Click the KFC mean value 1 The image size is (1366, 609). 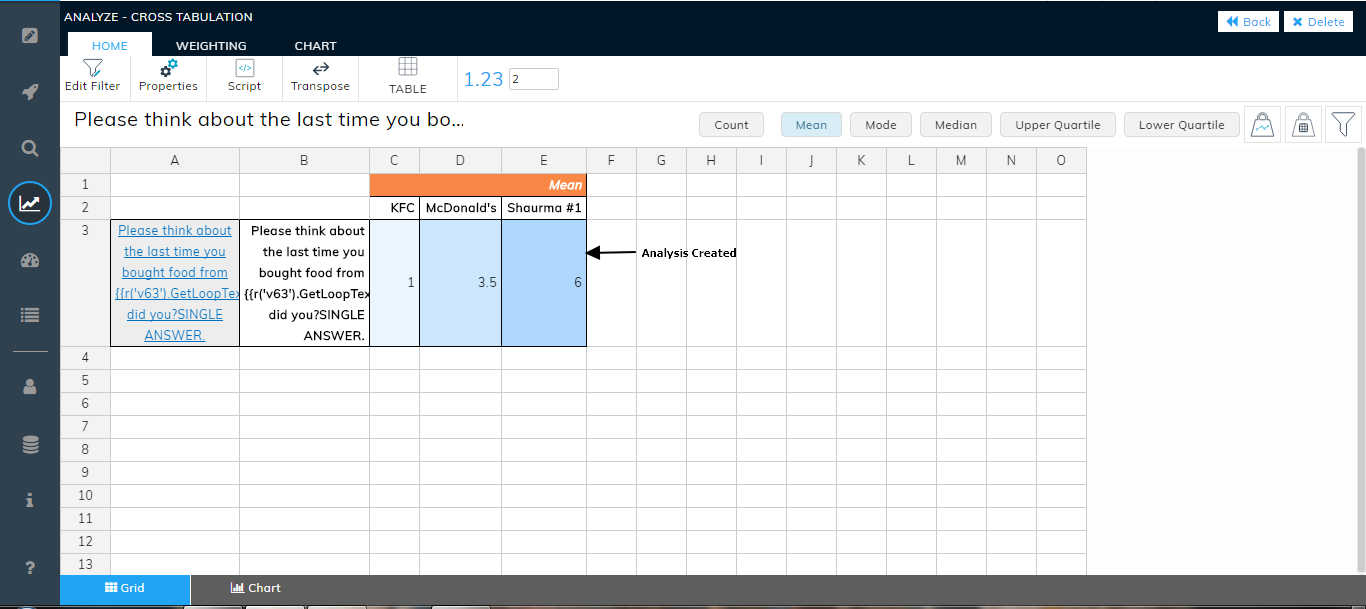coord(395,283)
